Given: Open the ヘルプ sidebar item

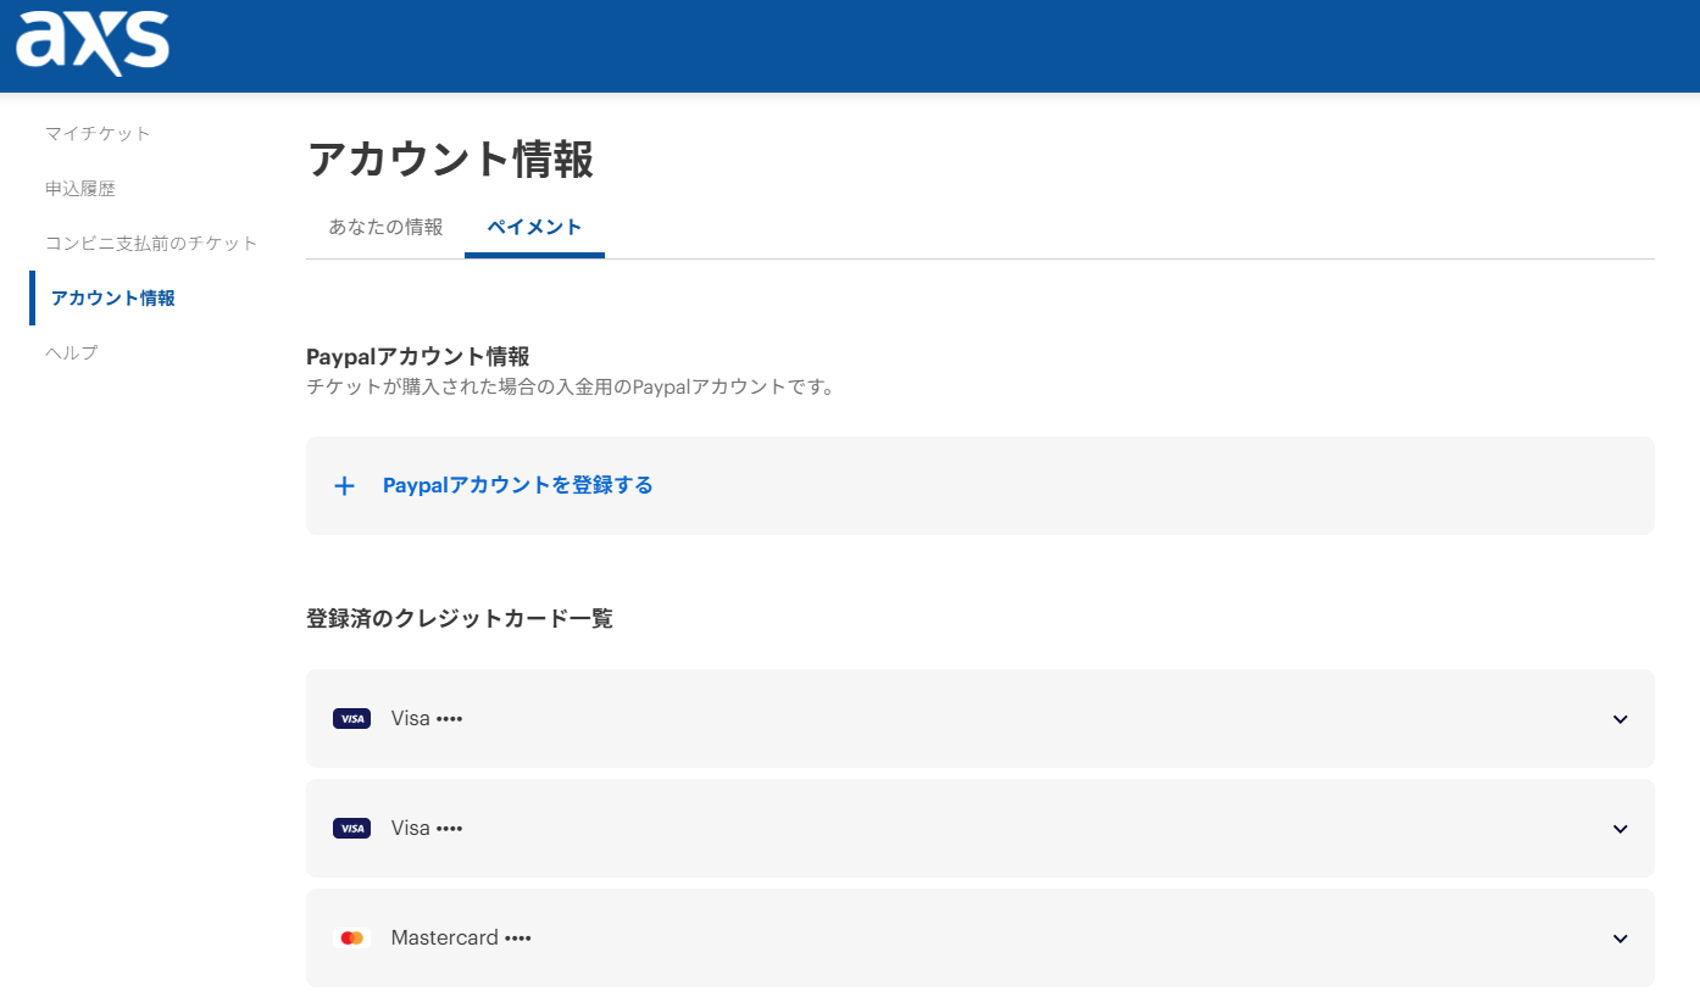Looking at the screenshot, I should 71,352.
